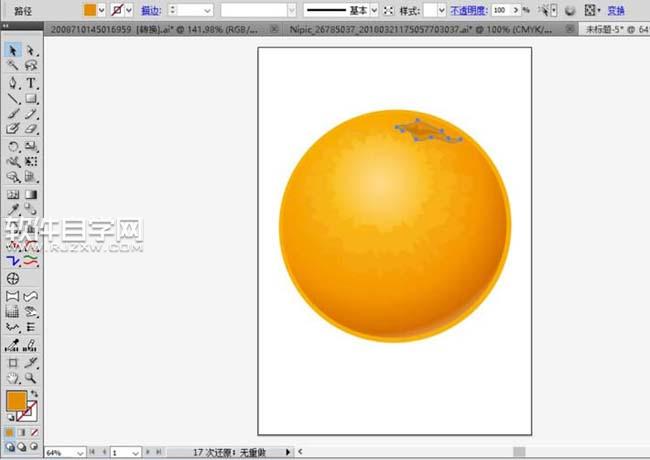This screenshot has width=650, height=460.
Task: Choose the Rectangle shape tool
Action: tap(31, 99)
